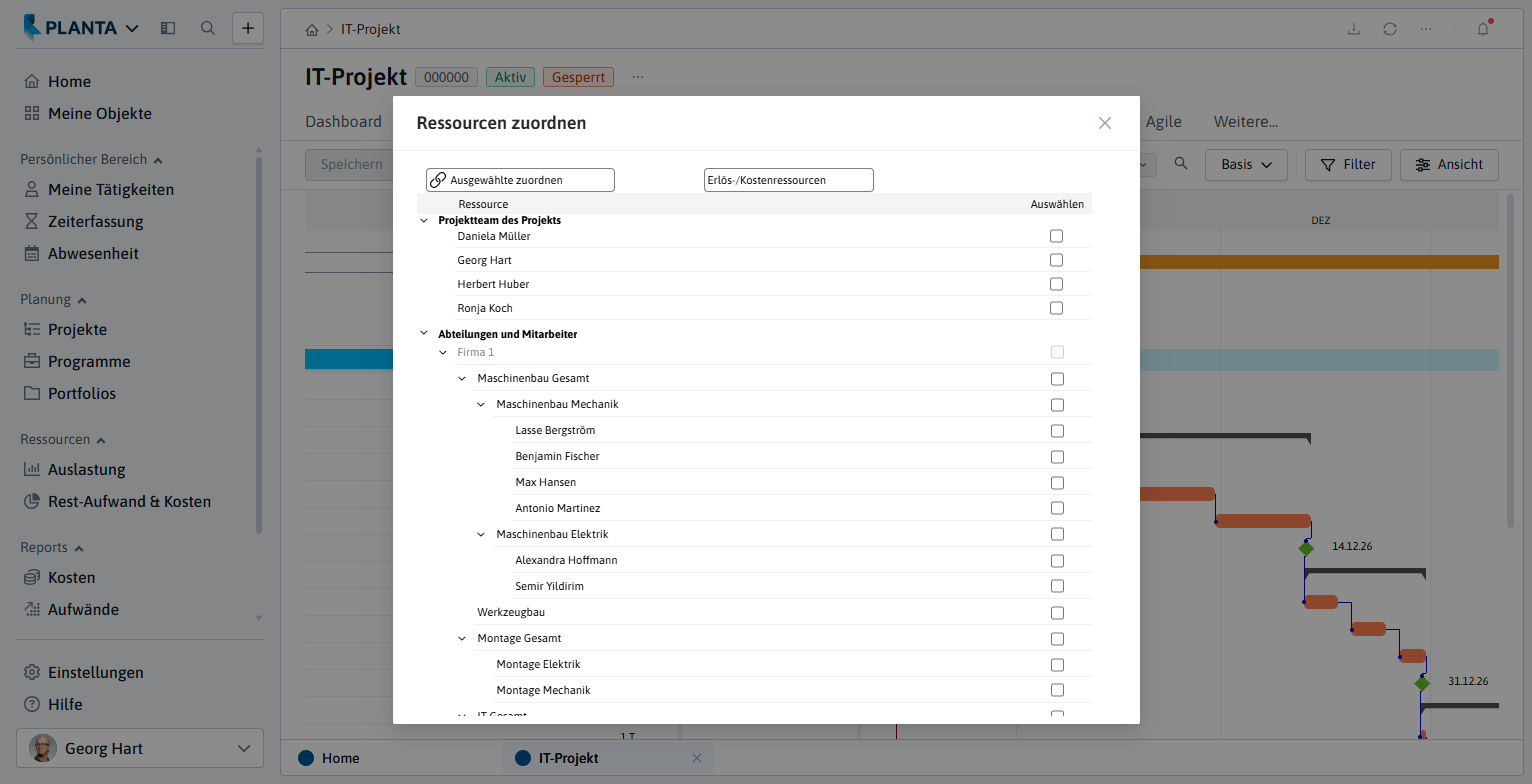Click the Abwesenheit calendar icon
Image resolution: width=1532 pixels, height=784 pixels.
(x=32, y=254)
